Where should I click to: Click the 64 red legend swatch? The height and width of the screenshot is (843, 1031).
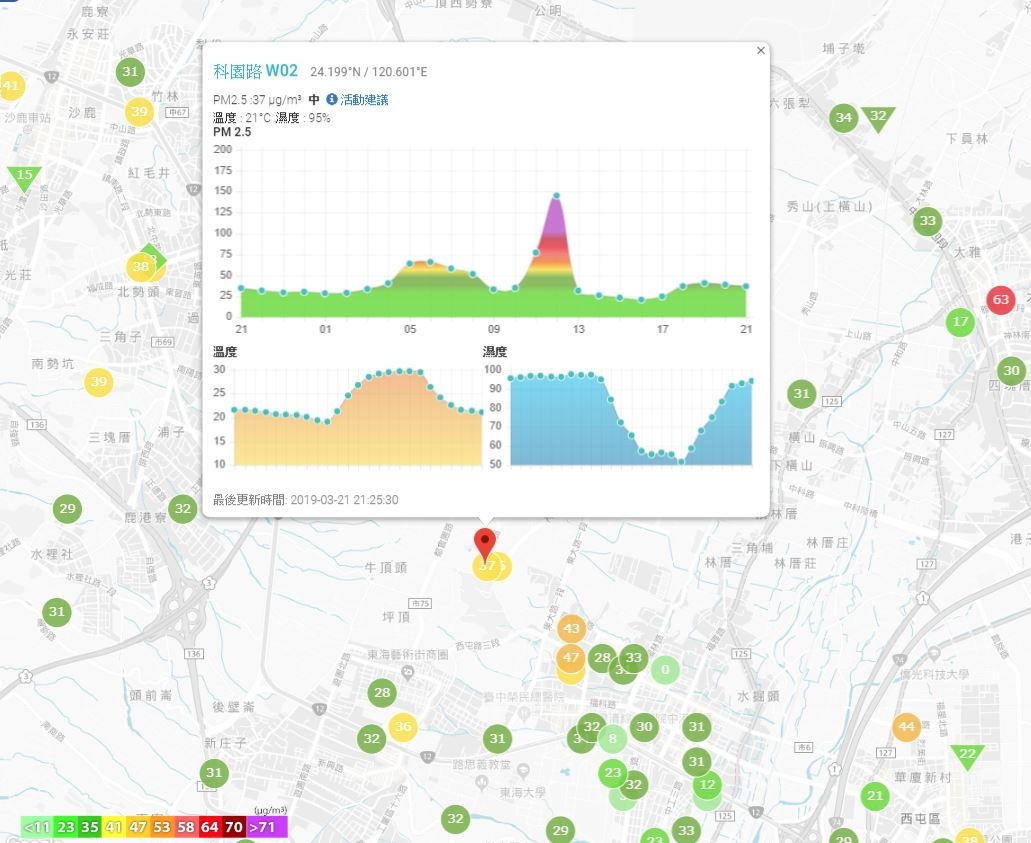click(x=210, y=827)
